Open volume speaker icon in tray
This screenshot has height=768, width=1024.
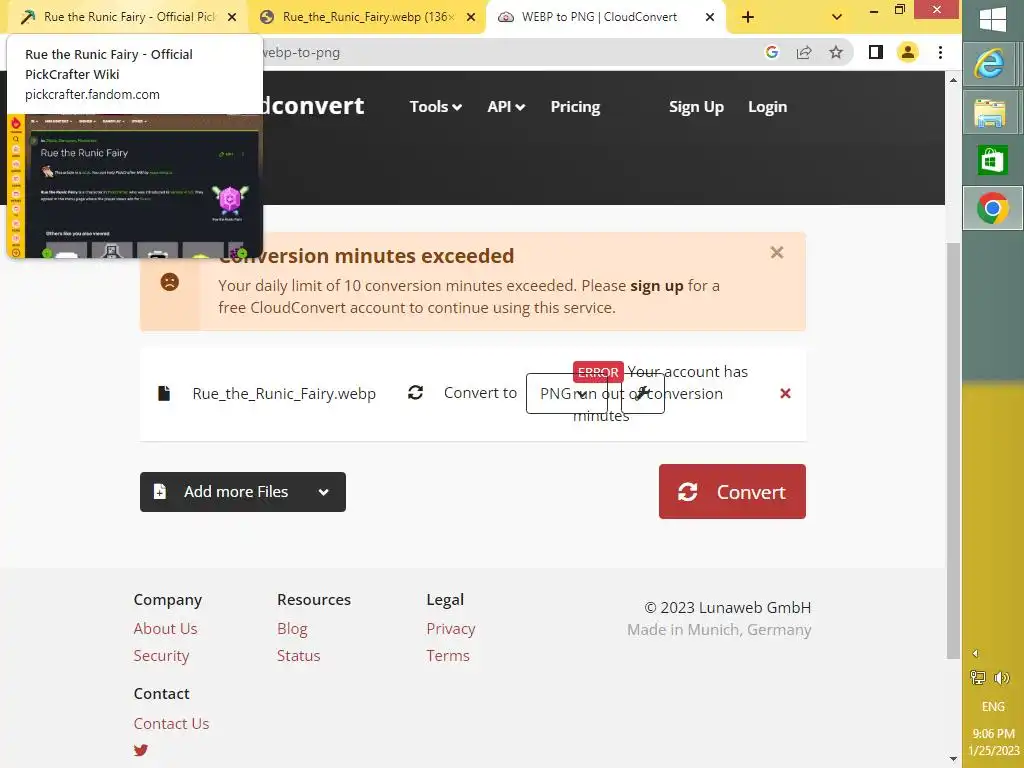point(1001,678)
